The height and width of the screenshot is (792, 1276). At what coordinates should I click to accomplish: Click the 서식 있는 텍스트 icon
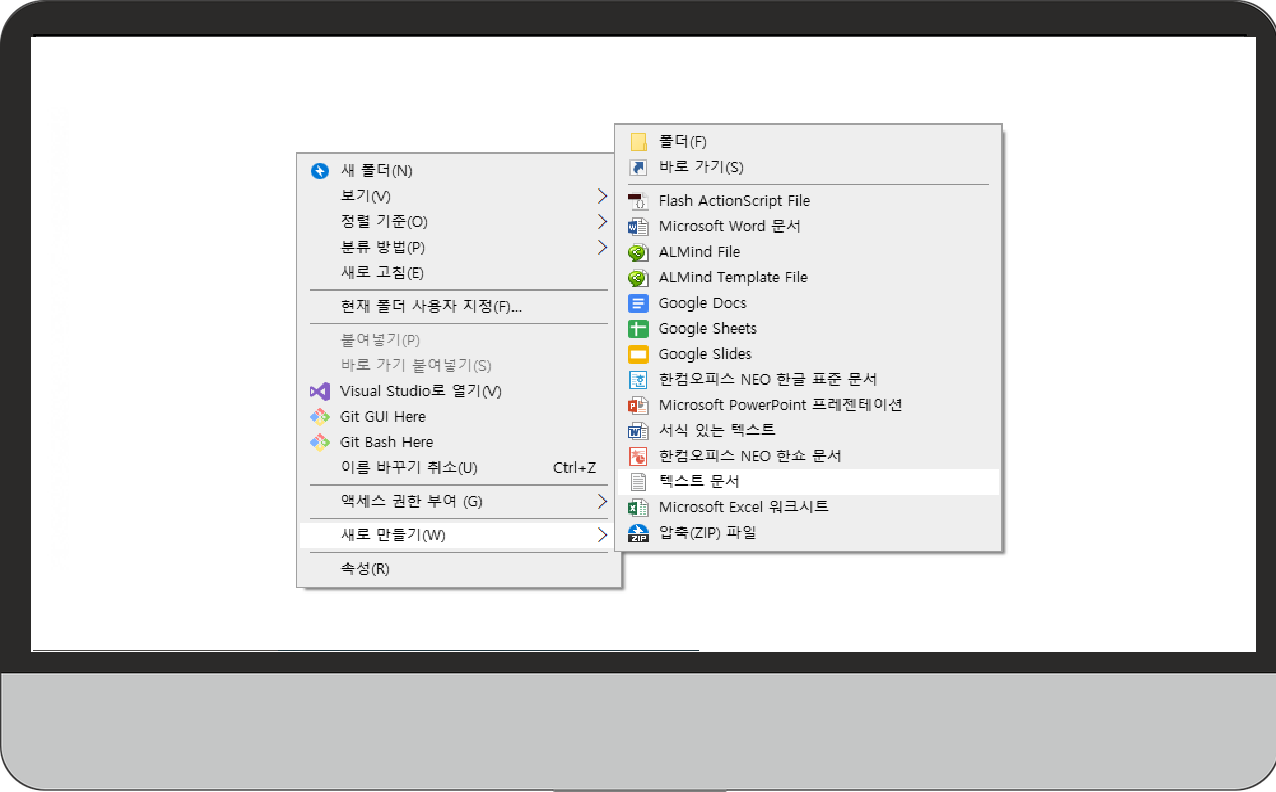click(638, 430)
